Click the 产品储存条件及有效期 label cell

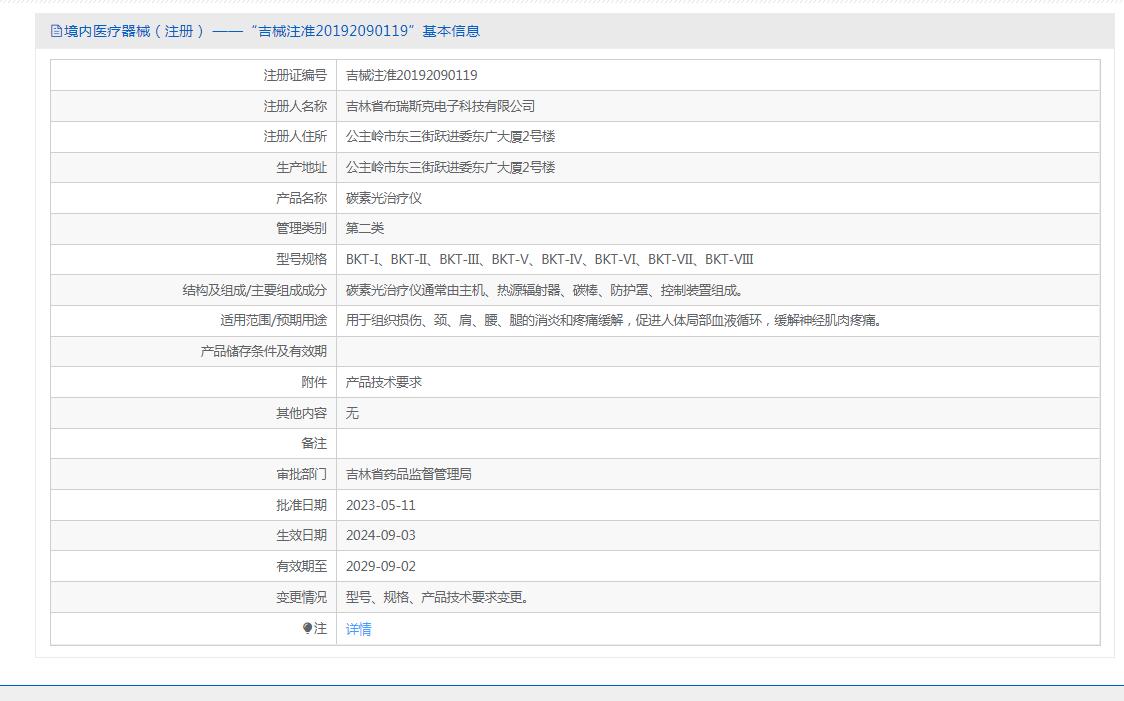194,351
